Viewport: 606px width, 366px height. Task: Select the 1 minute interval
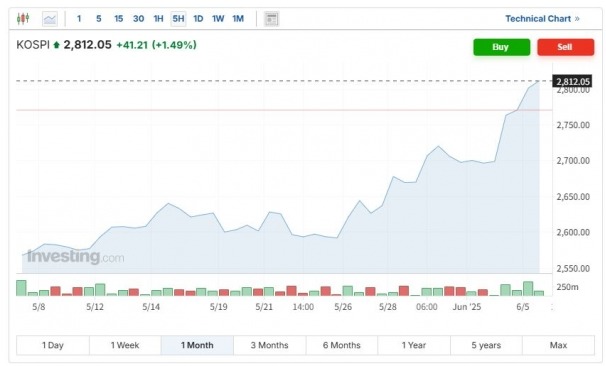point(79,19)
